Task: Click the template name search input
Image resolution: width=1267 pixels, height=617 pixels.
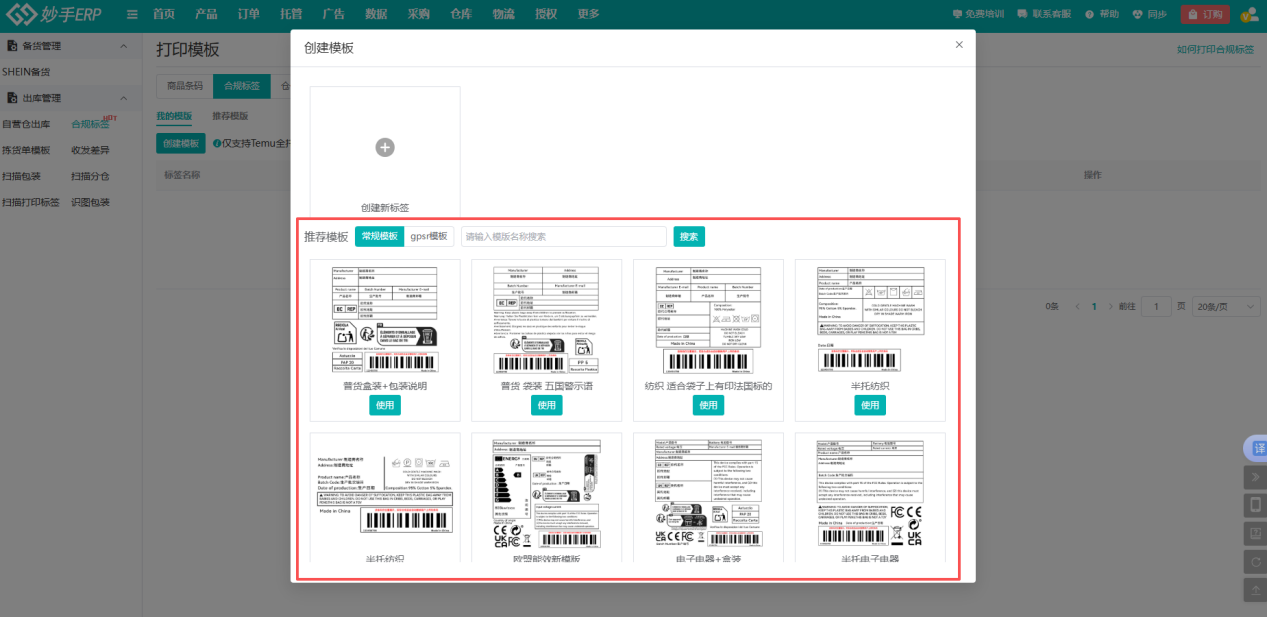Action: tap(563, 236)
